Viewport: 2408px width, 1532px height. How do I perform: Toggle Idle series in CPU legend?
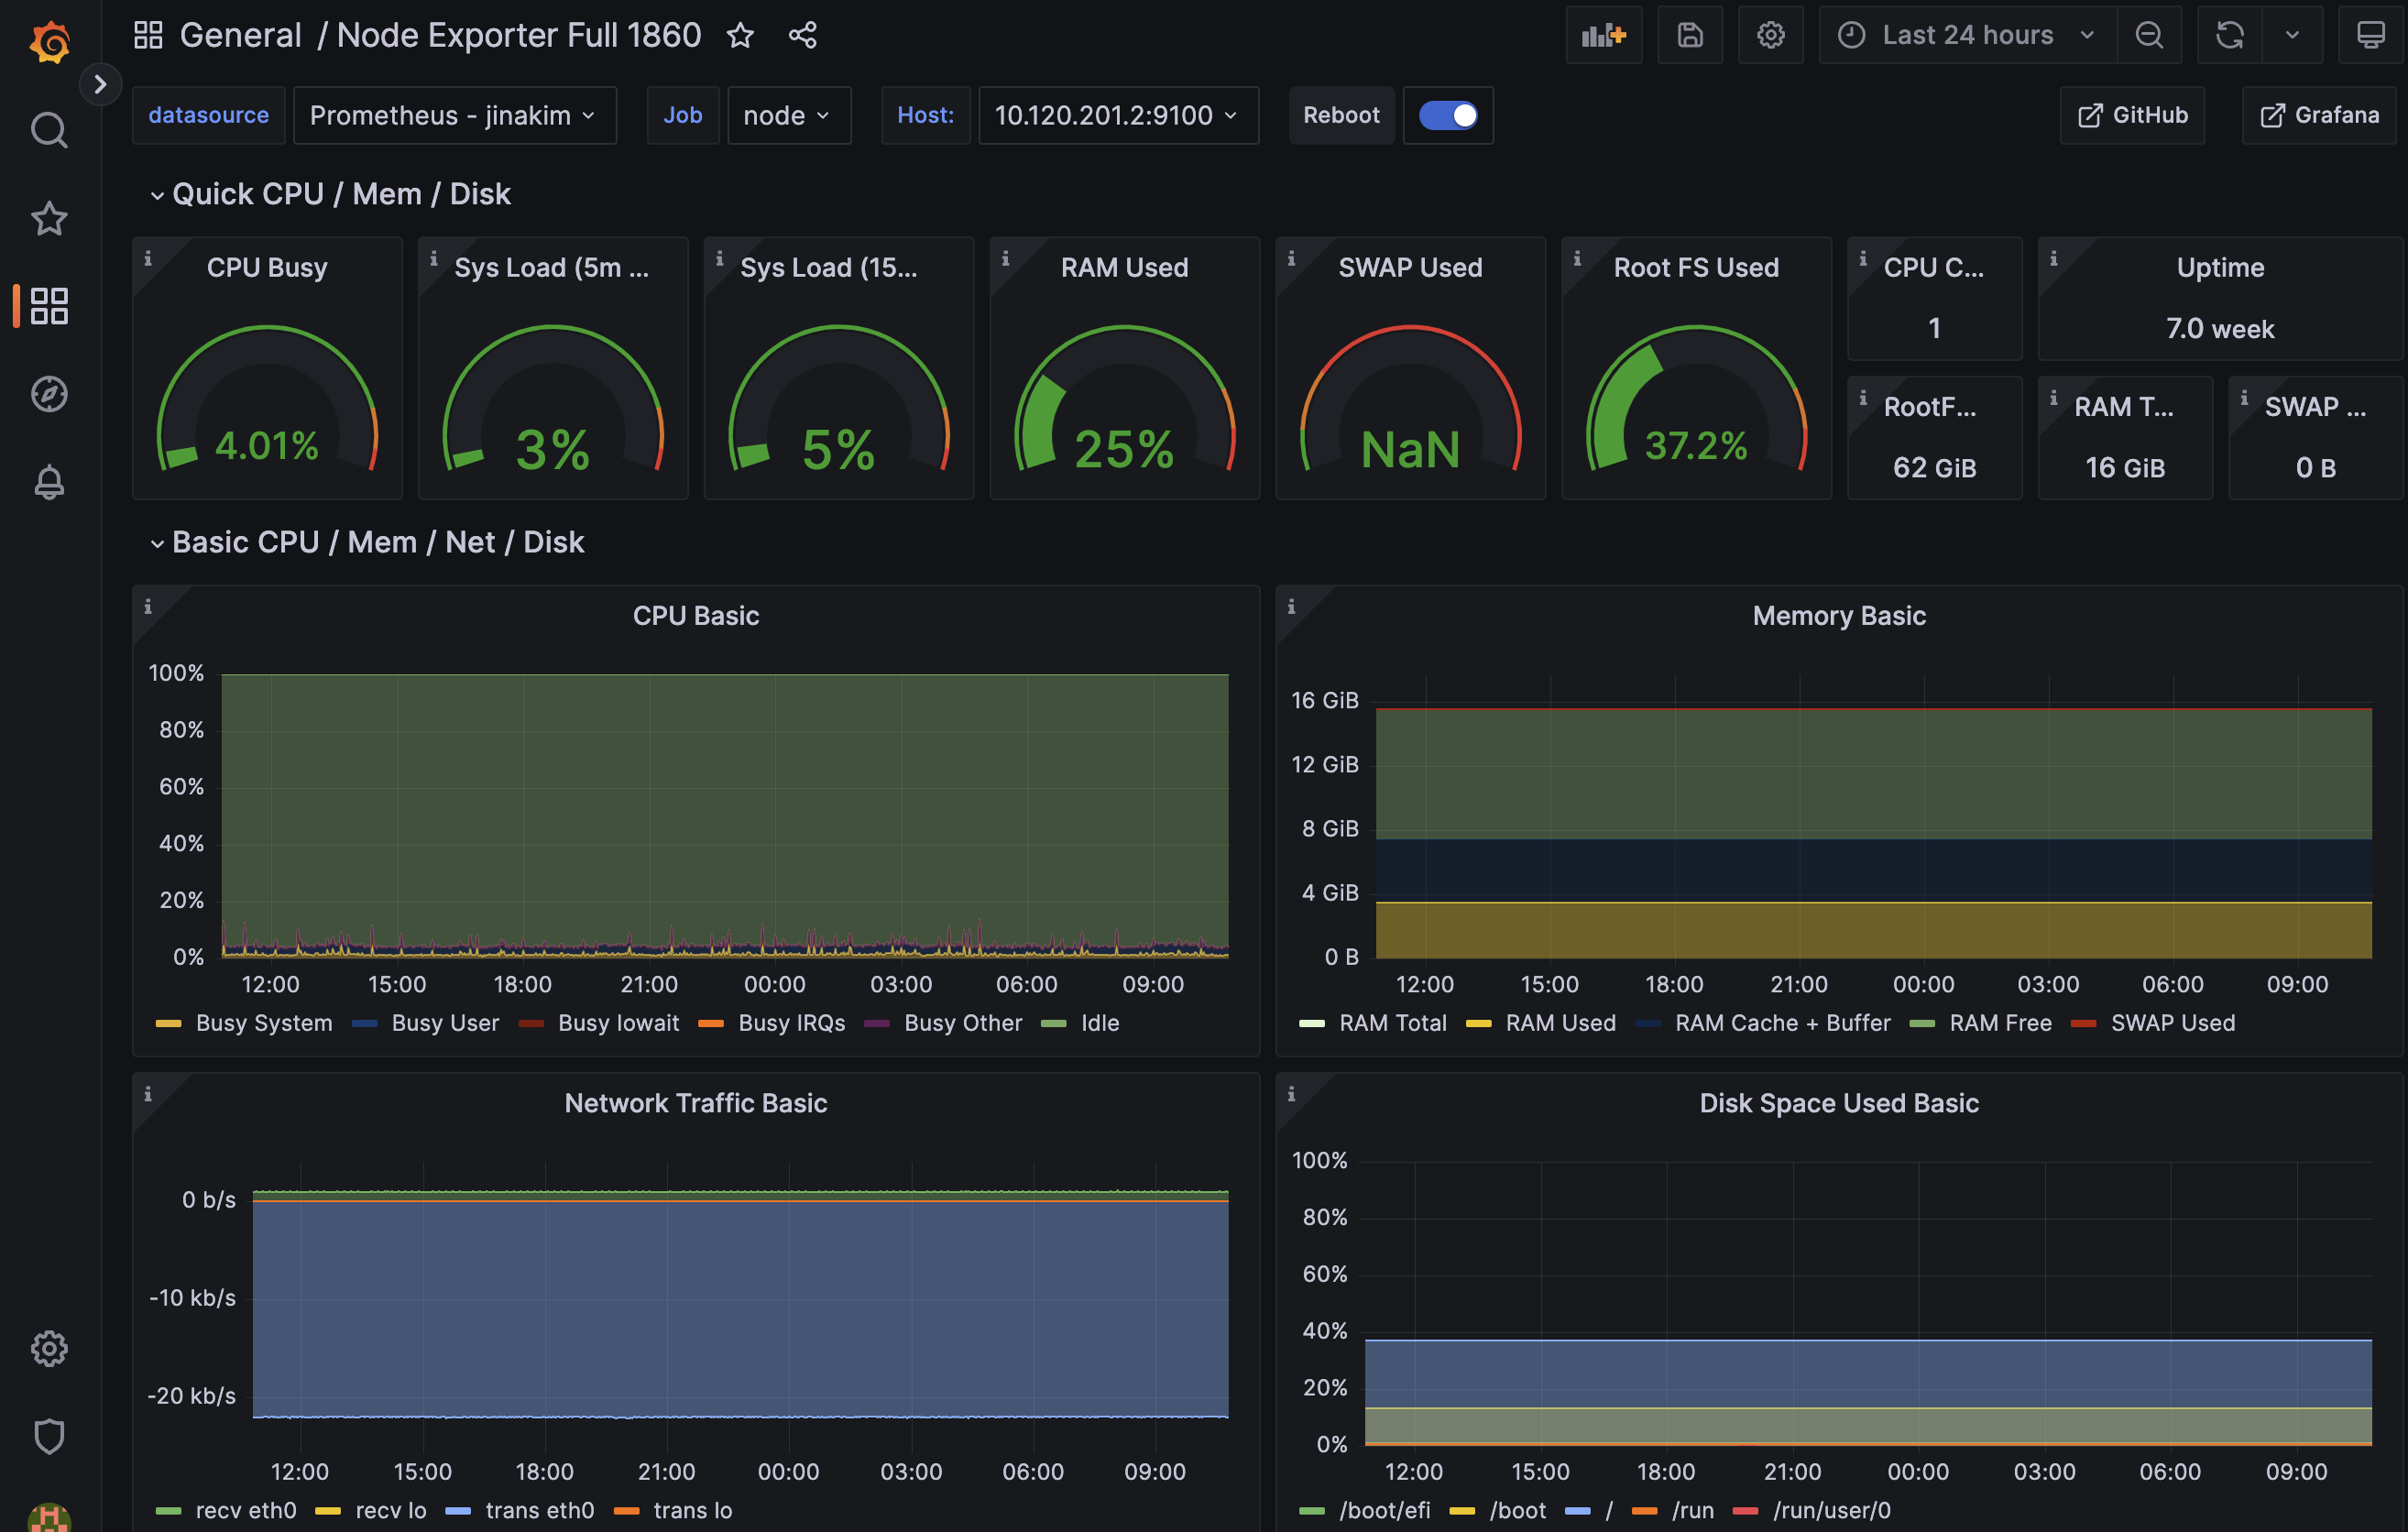click(1099, 1023)
